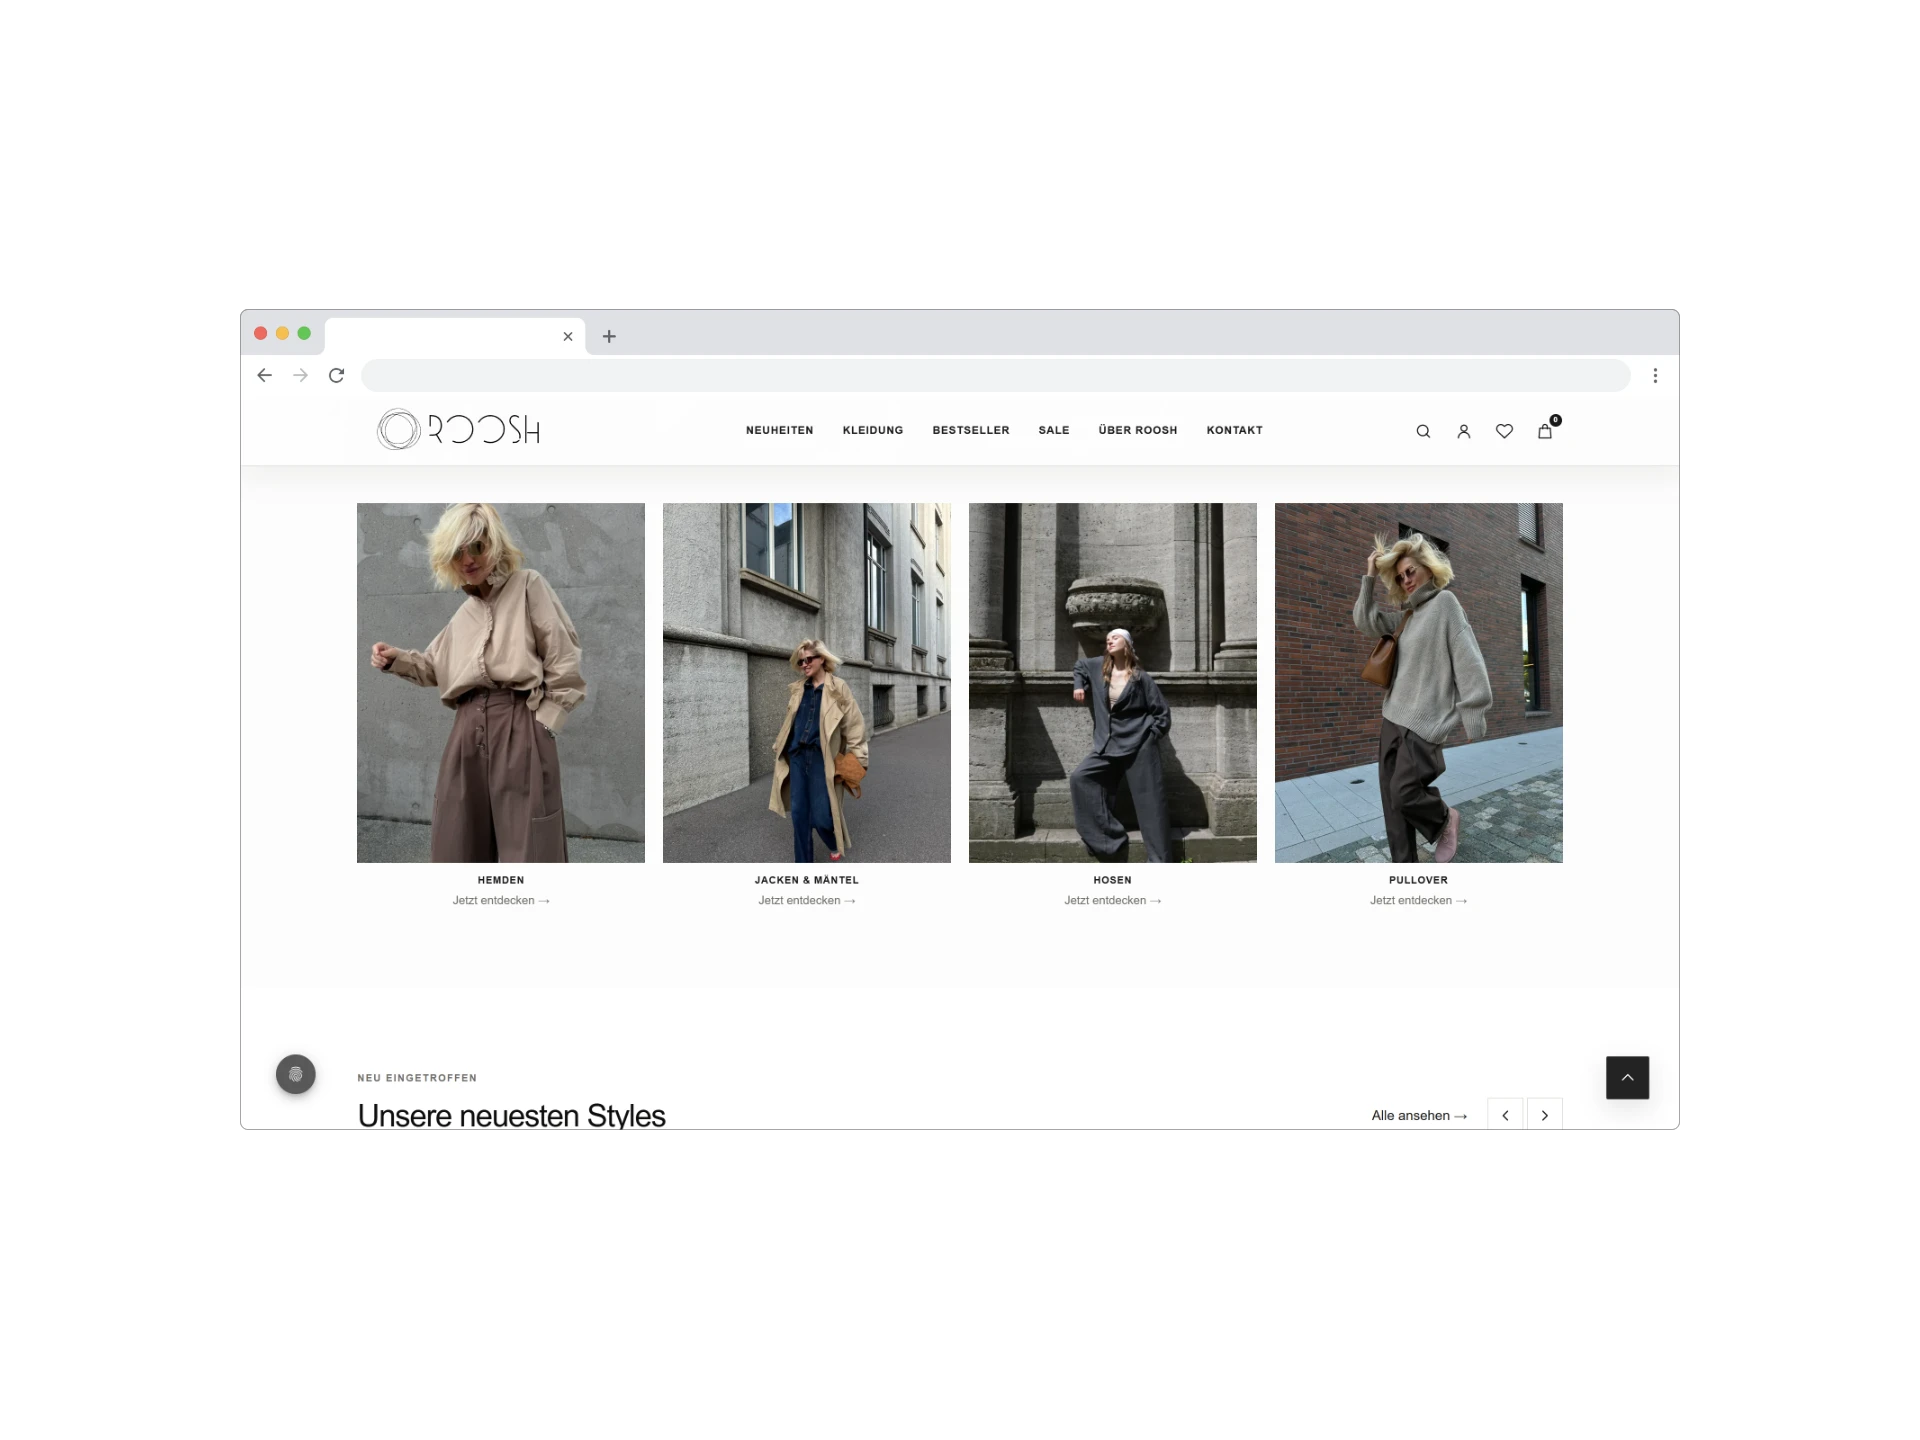Click the HEMDEN category title
1920x1440 pixels.
click(501, 880)
